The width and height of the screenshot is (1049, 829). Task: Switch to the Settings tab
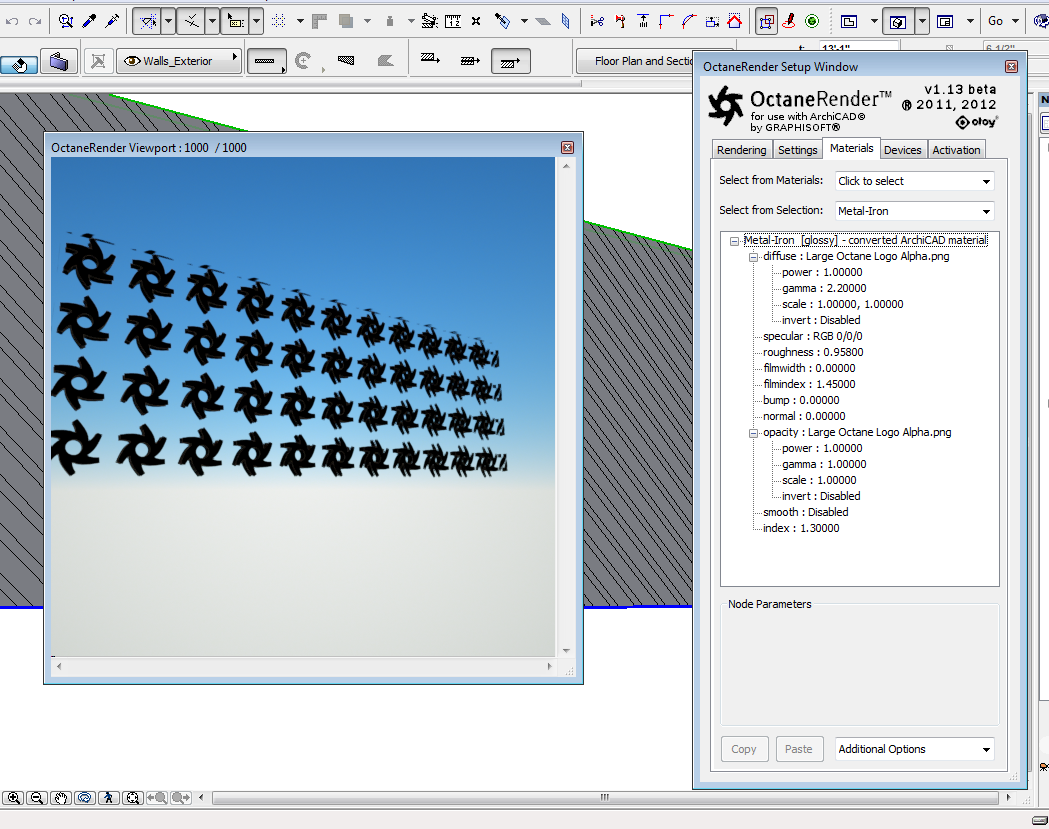797,150
